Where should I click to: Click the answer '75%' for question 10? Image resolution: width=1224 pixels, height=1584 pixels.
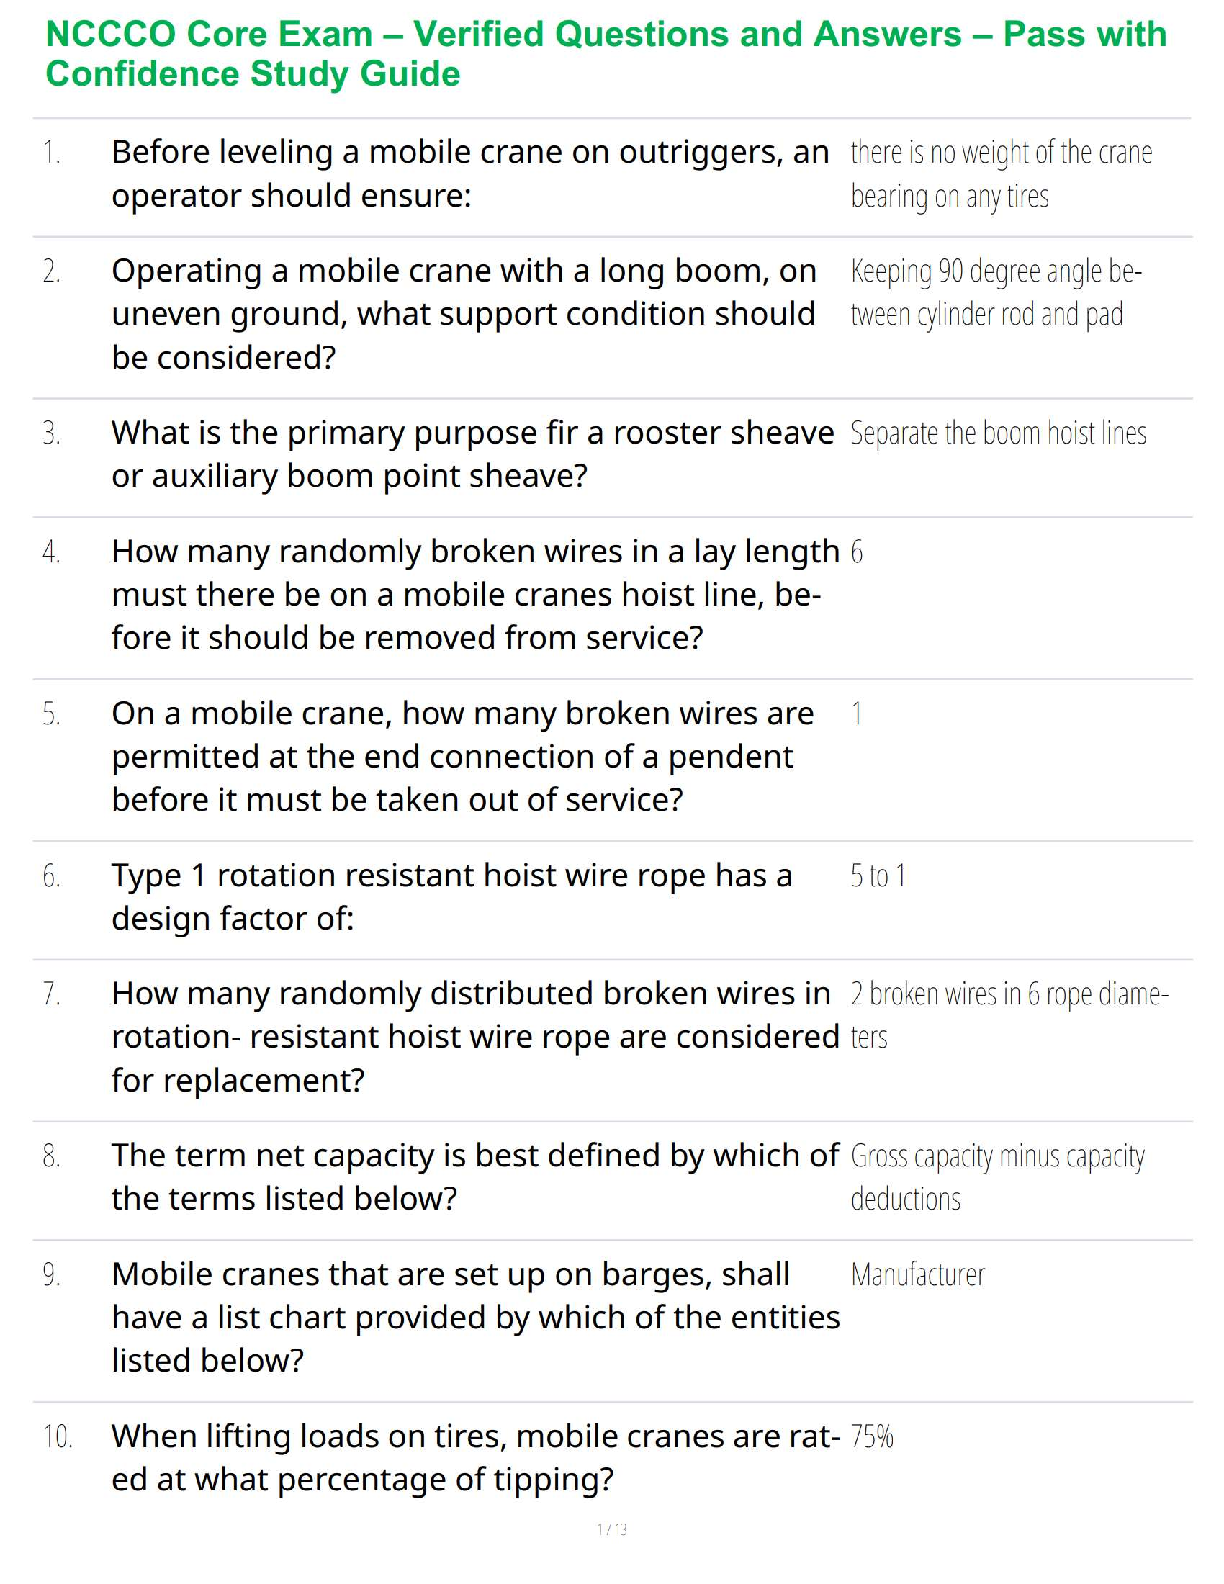[x=872, y=1437]
